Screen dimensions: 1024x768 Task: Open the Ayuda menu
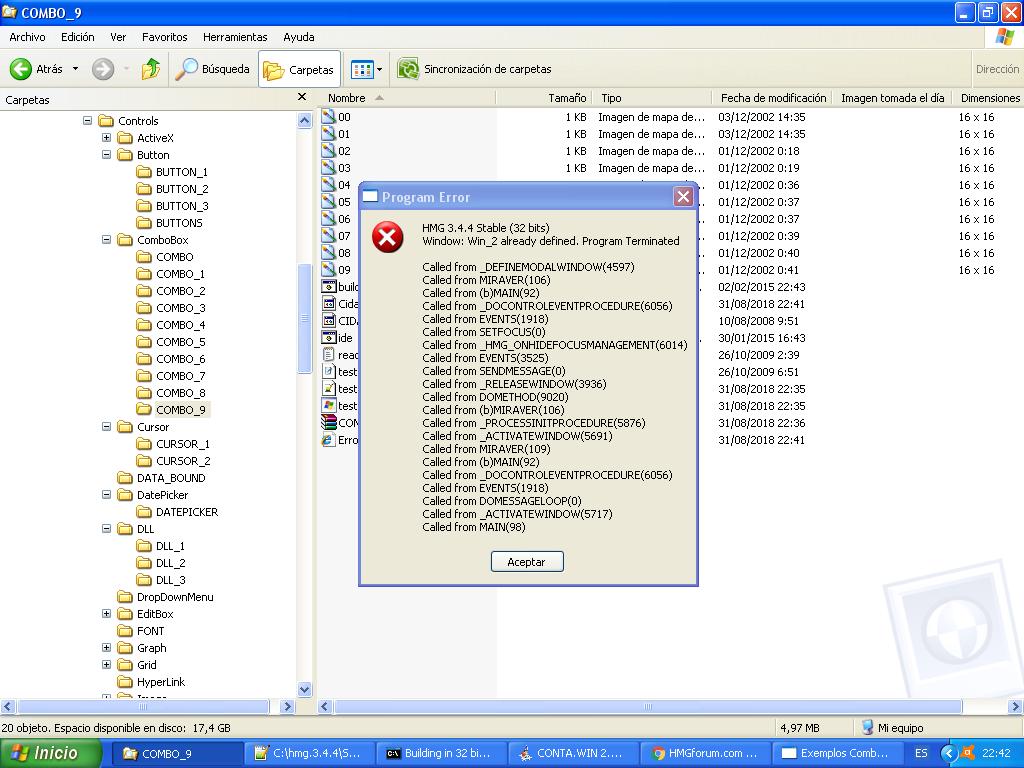299,37
